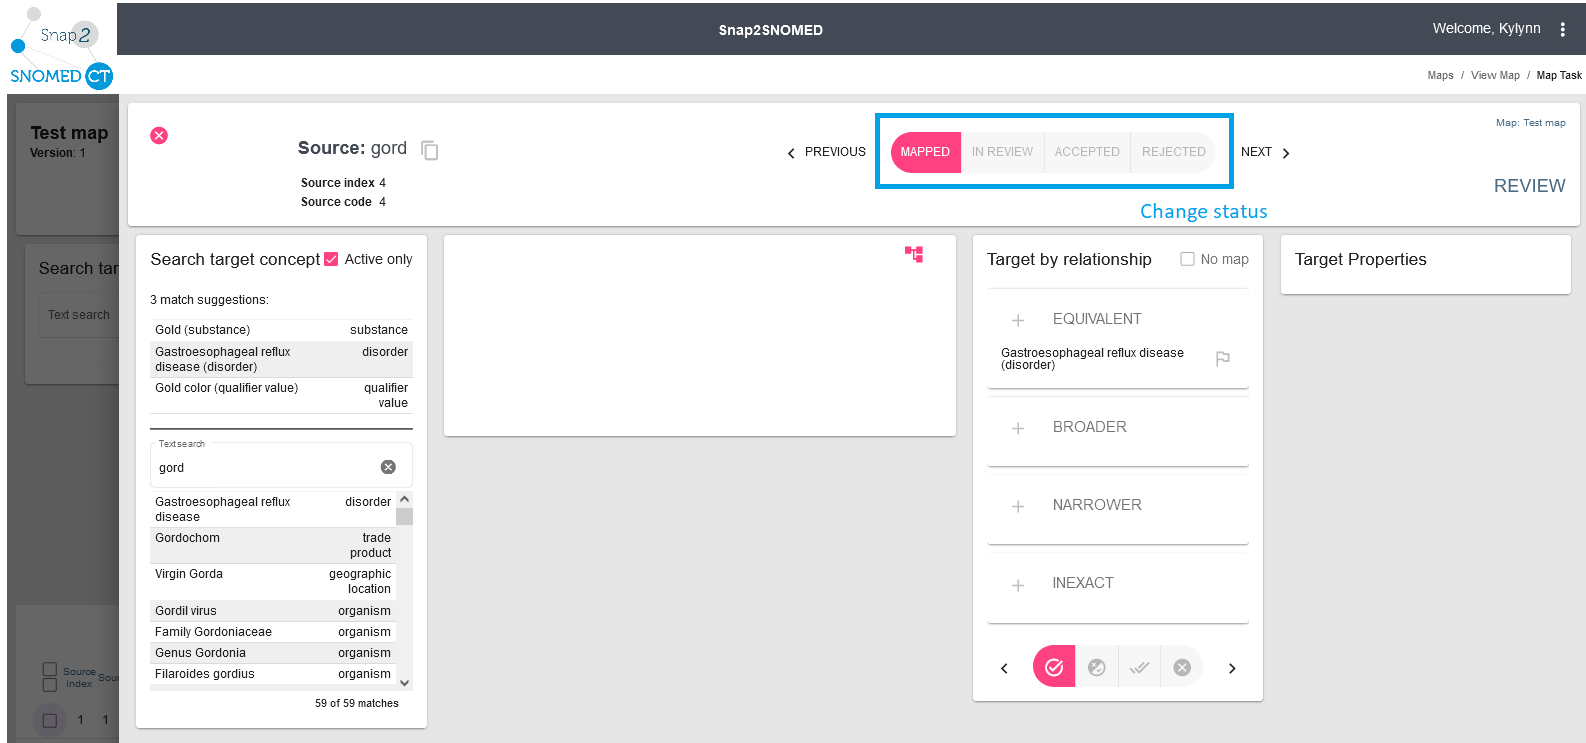
Task: Clear the gord text search field
Action: click(388, 467)
